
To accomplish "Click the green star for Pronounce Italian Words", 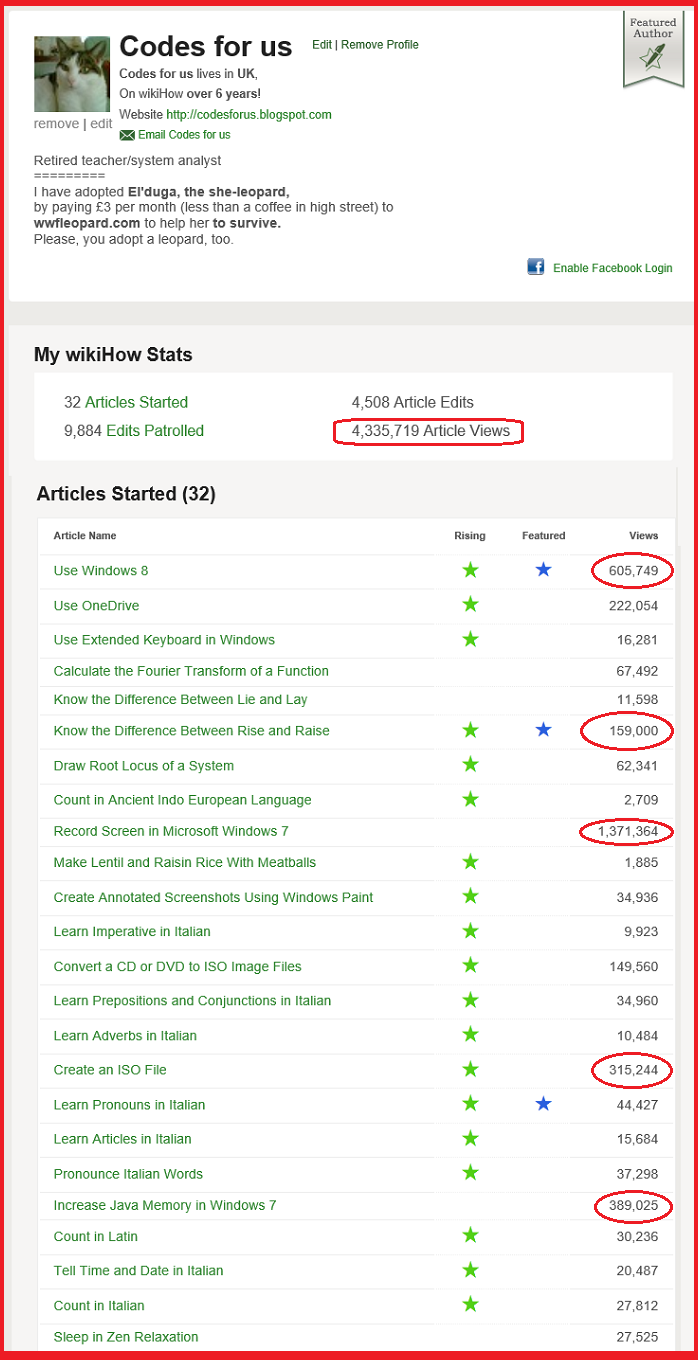I will tap(470, 1173).
